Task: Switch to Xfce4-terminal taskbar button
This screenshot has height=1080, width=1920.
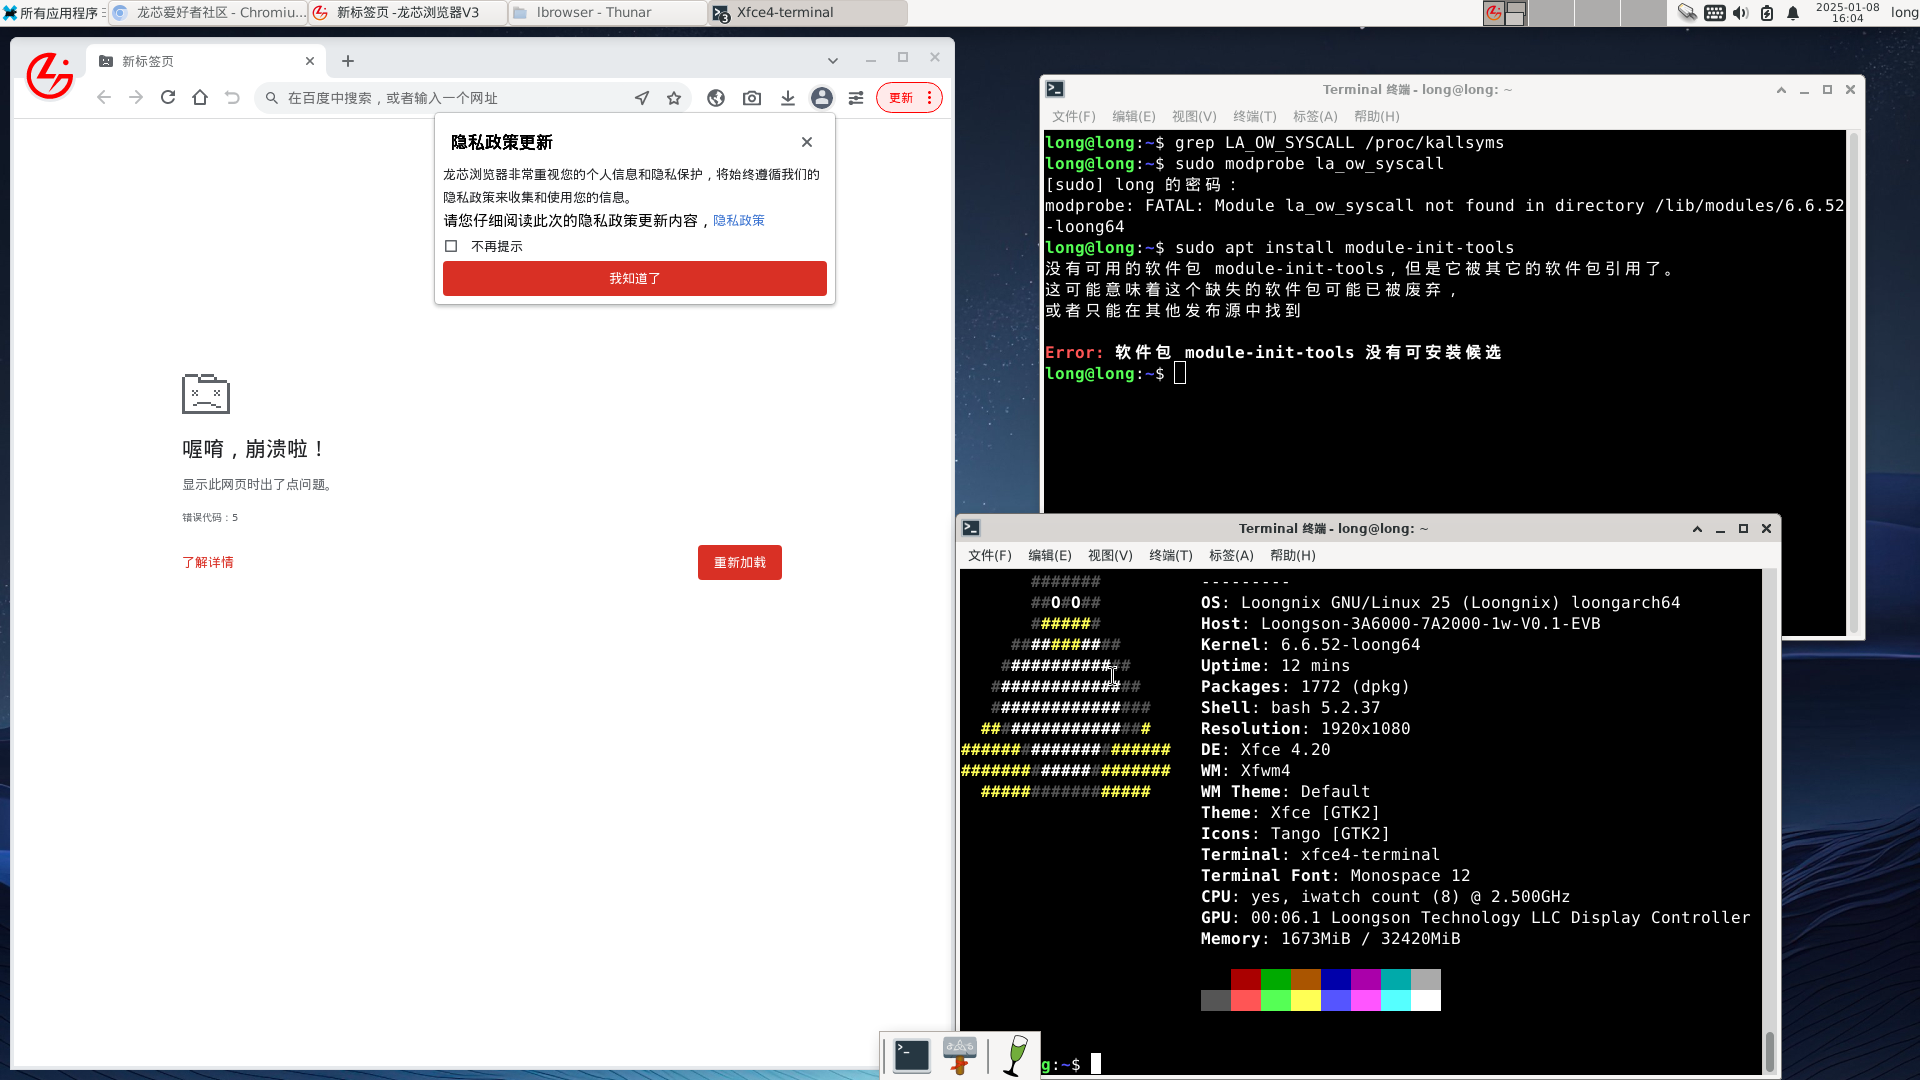Action: coord(808,13)
